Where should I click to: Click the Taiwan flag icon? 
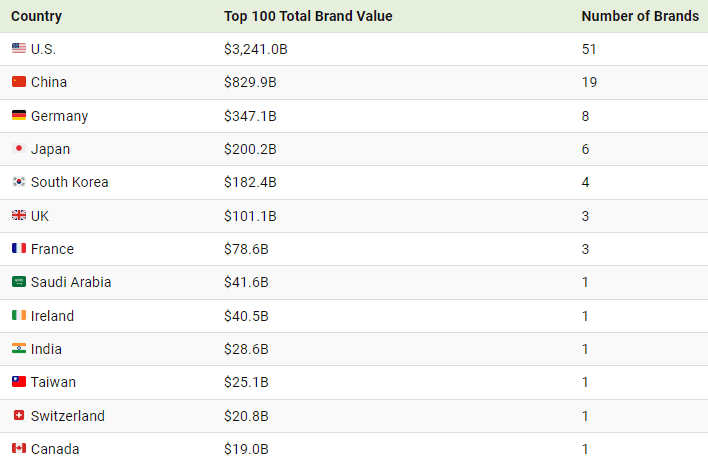tap(19, 382)
